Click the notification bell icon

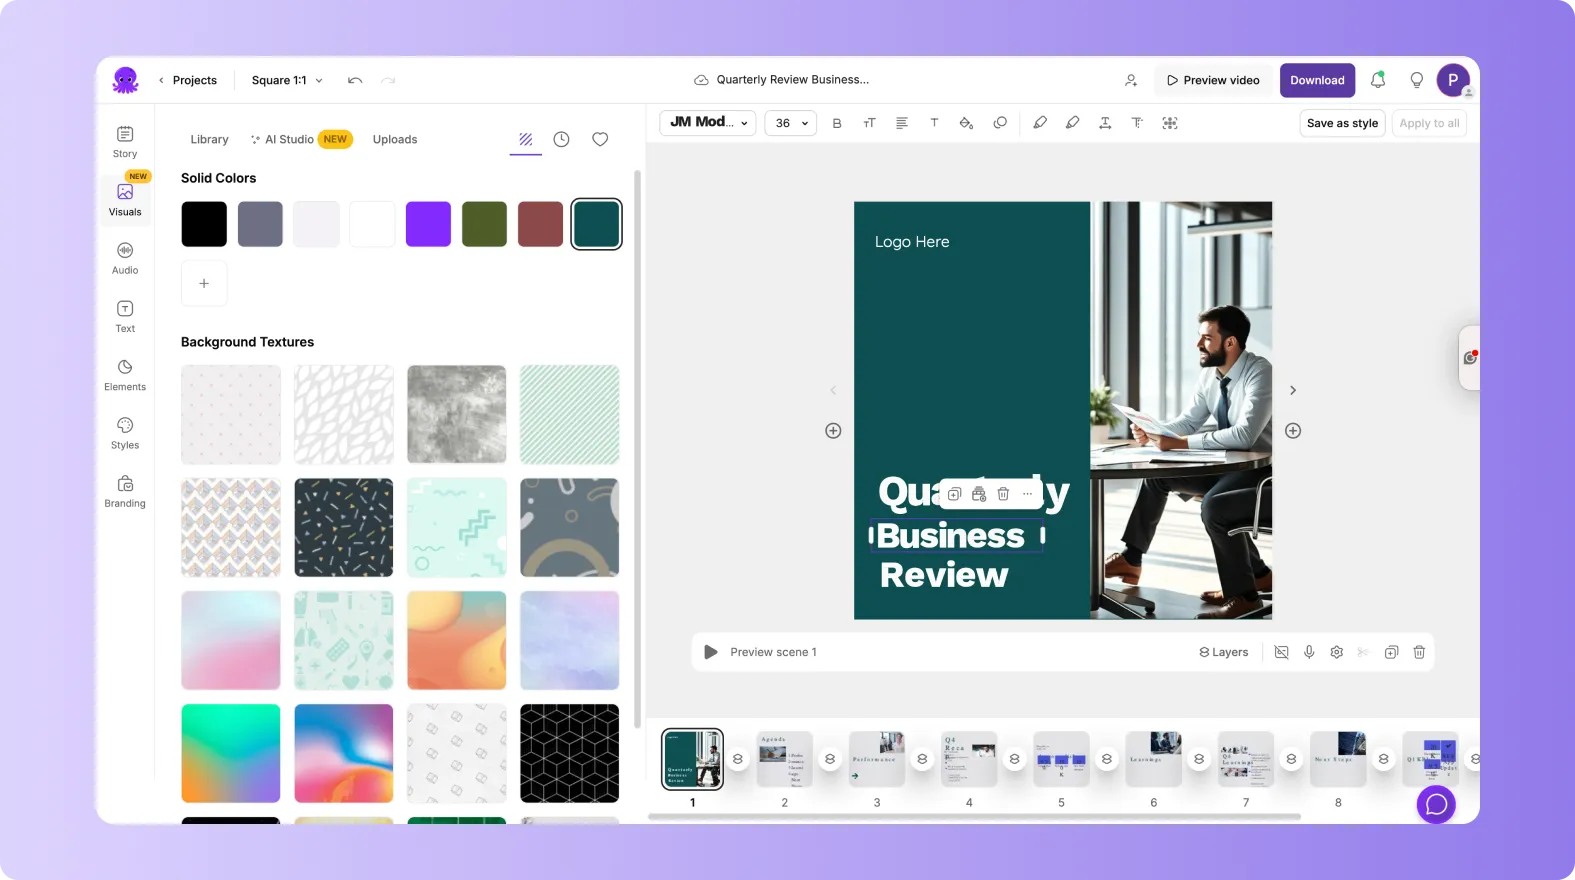coord(1377,80)
